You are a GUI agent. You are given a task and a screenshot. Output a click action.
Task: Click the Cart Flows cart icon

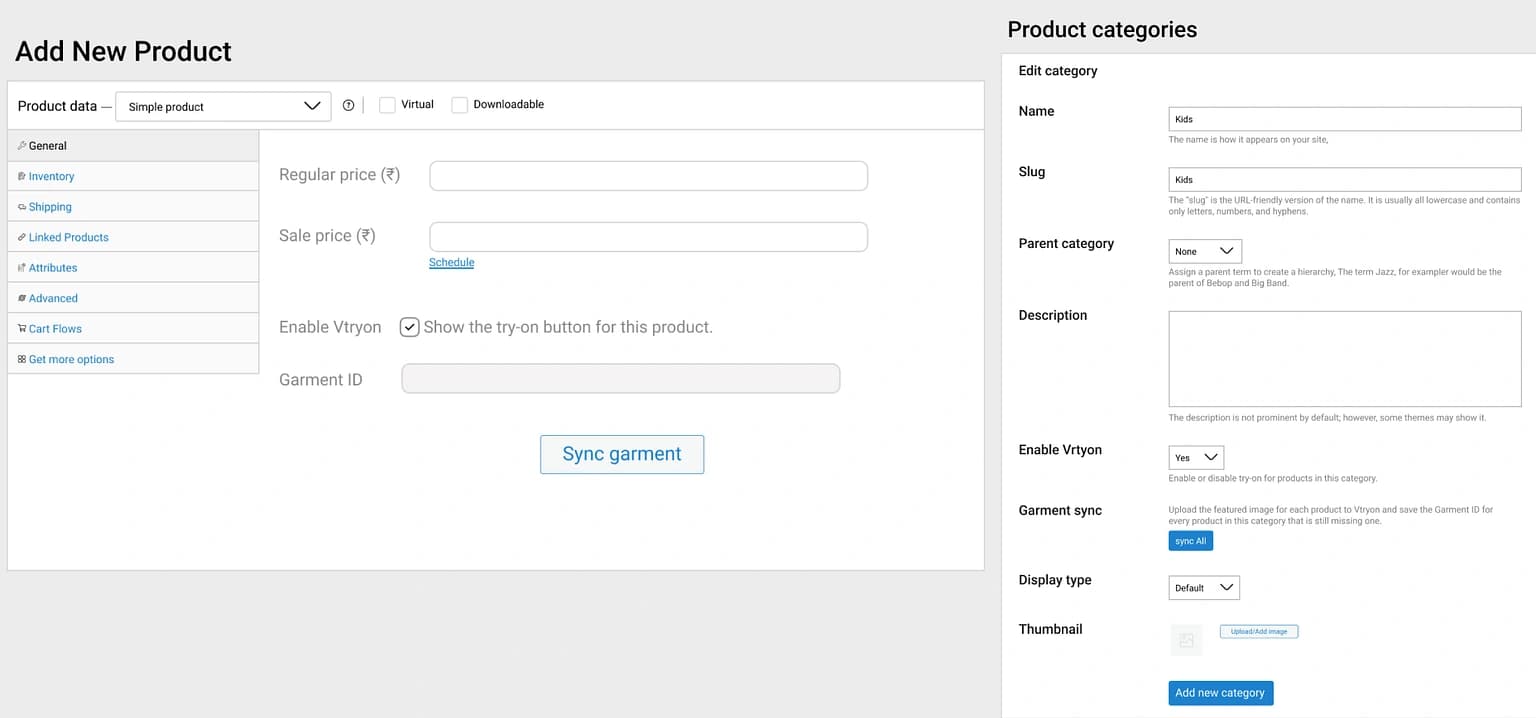click(22, 328)
